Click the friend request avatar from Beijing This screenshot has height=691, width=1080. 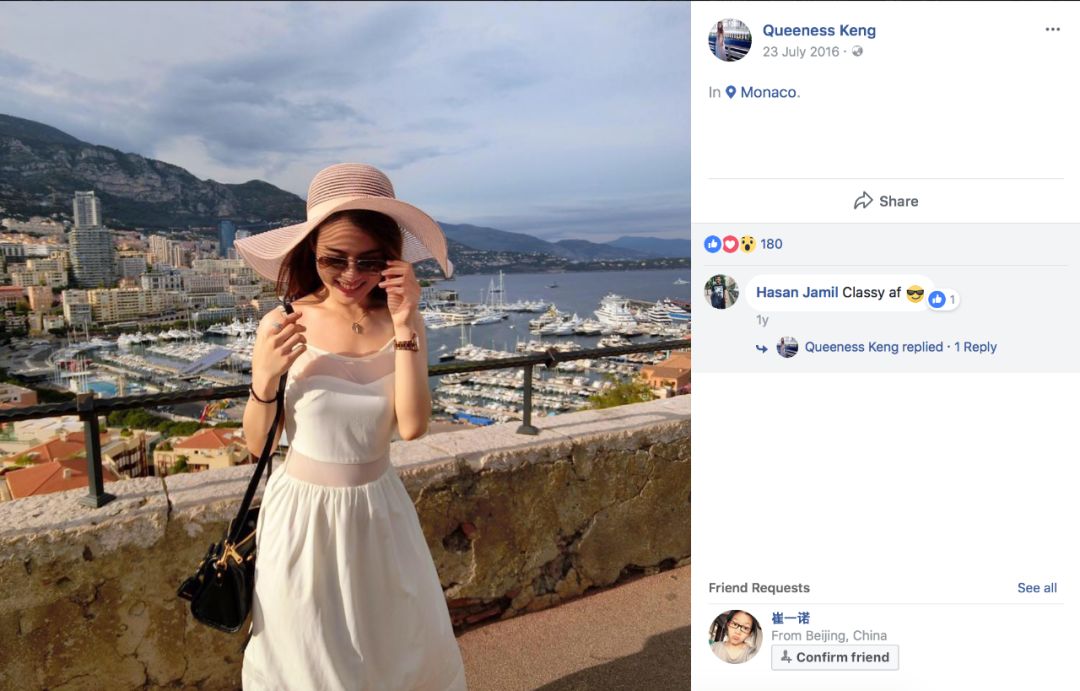[735, 637]
